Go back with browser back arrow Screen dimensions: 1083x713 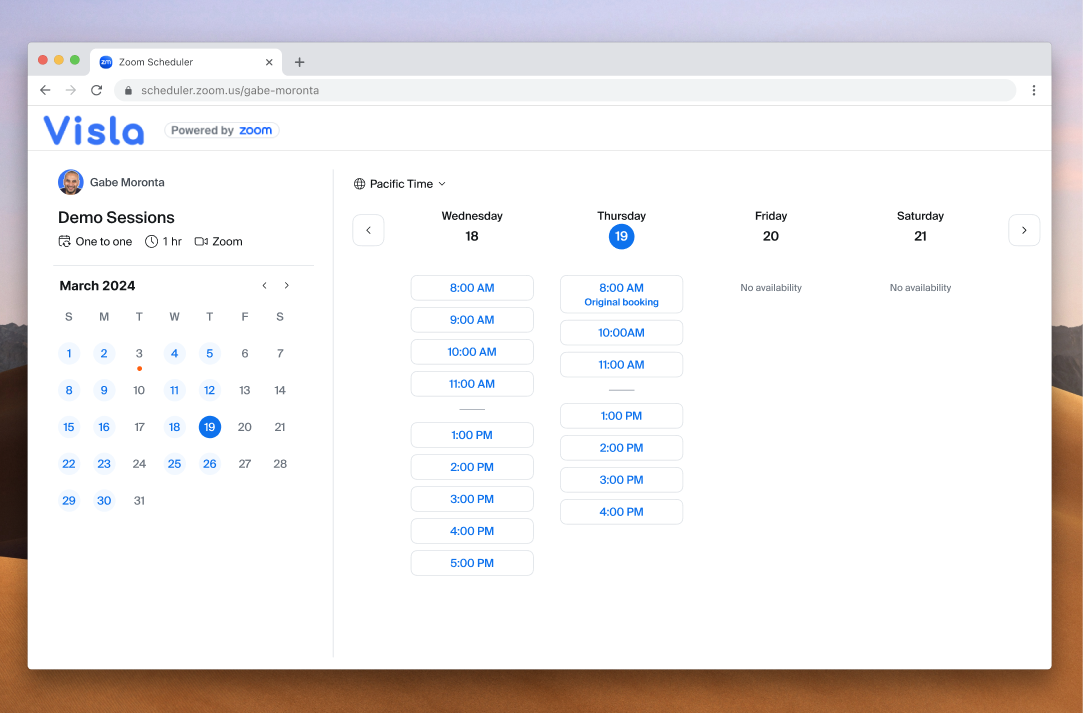[45, 91]
